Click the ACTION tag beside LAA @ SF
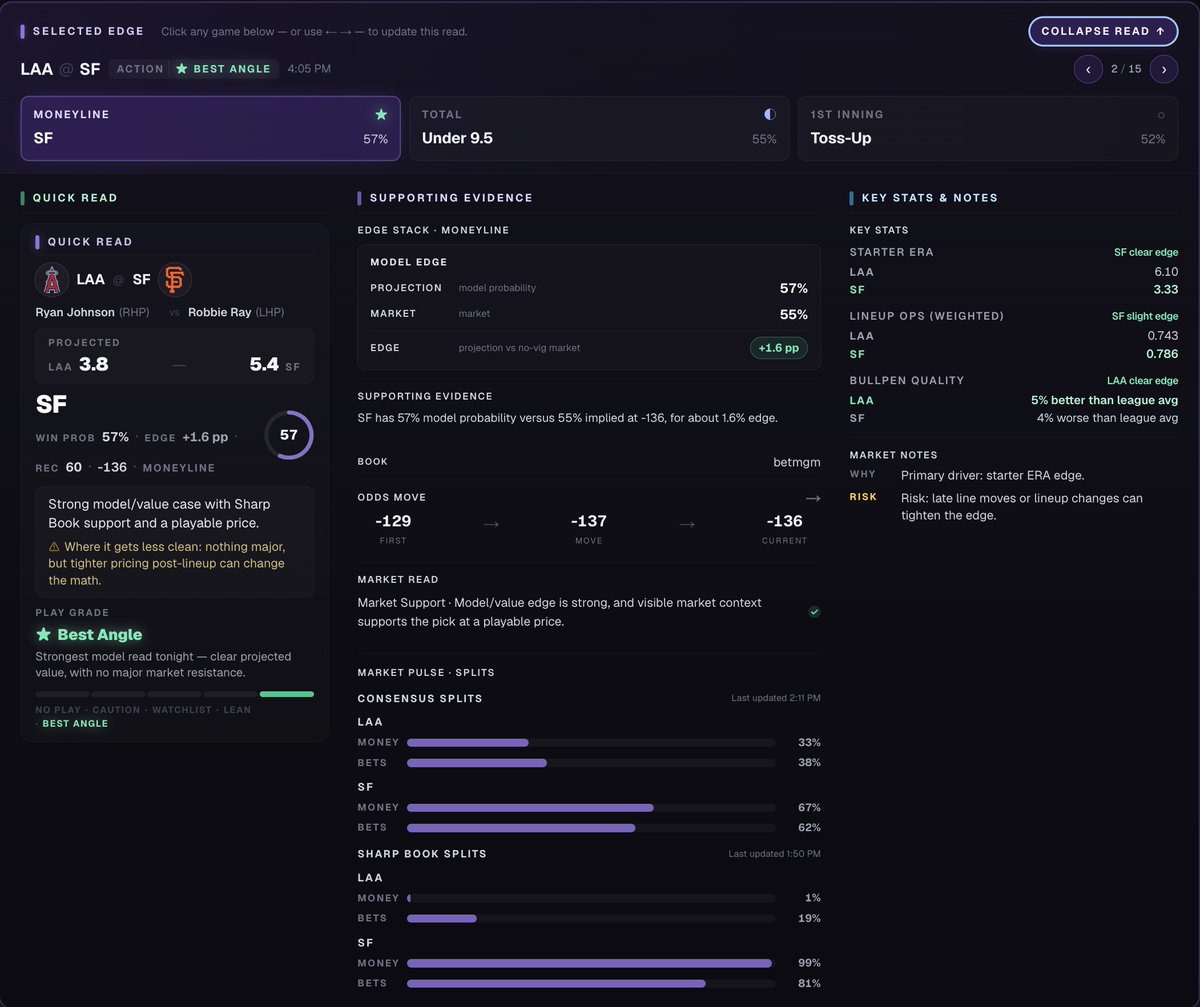The width and height of the screenshot is (1200, 1007). pyautogui.click(x=140, y=69)
